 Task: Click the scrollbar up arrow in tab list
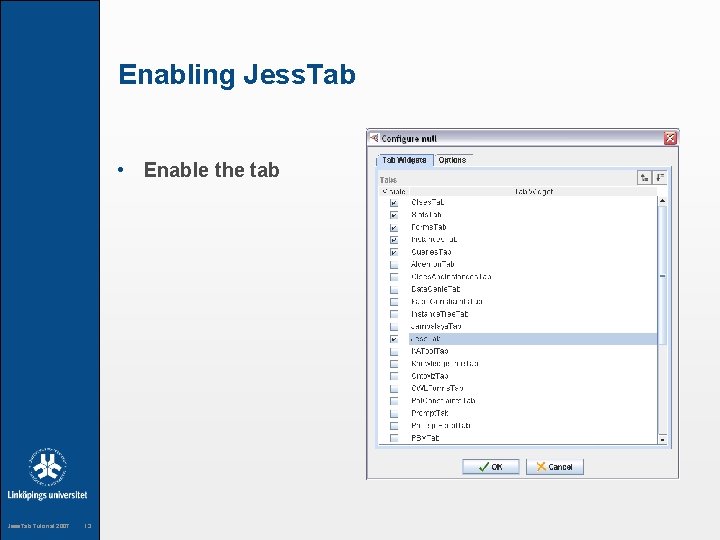coord(662,201)
